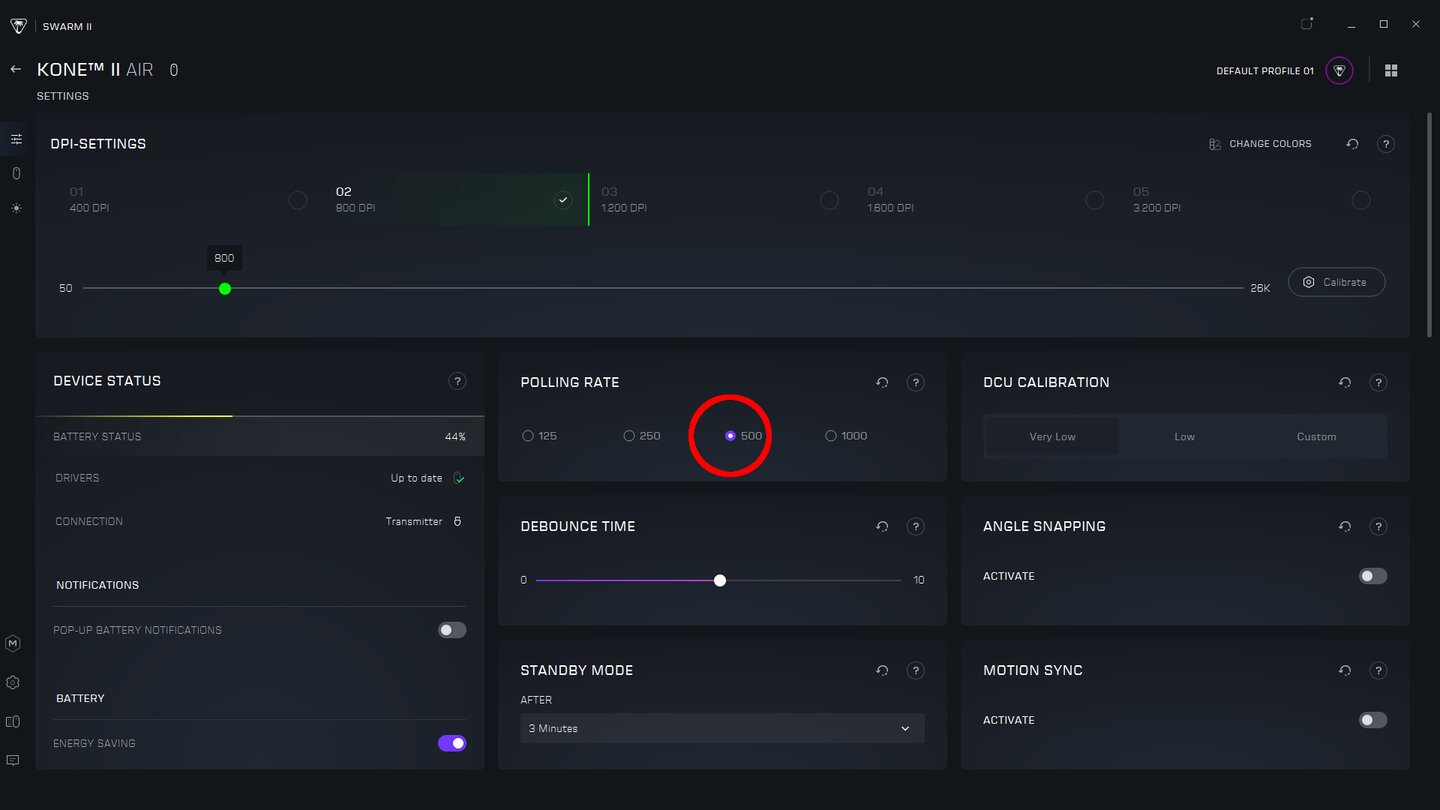1440x810 pixels.
Task: Open the button assignment mouse icon in sidebar
Action: 16,174
